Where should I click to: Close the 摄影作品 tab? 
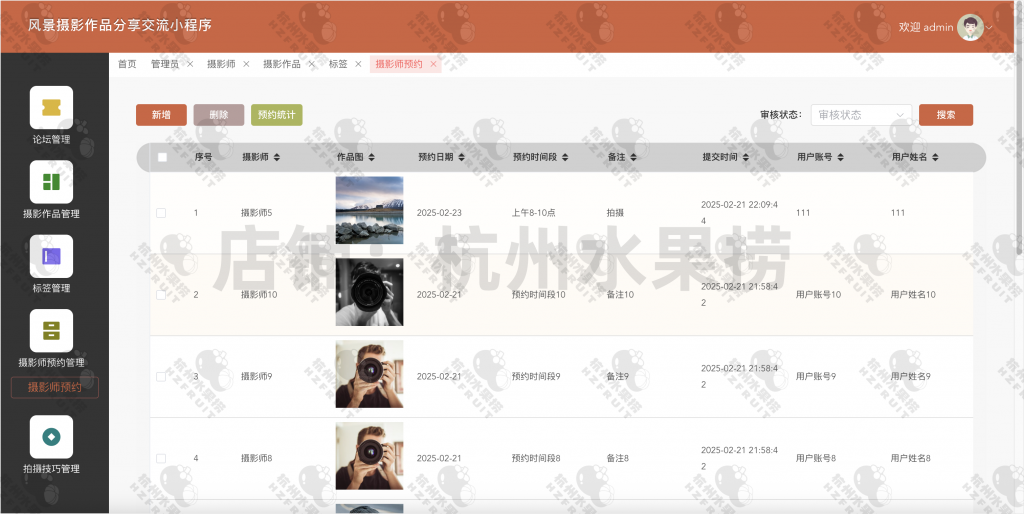(312, 64)
